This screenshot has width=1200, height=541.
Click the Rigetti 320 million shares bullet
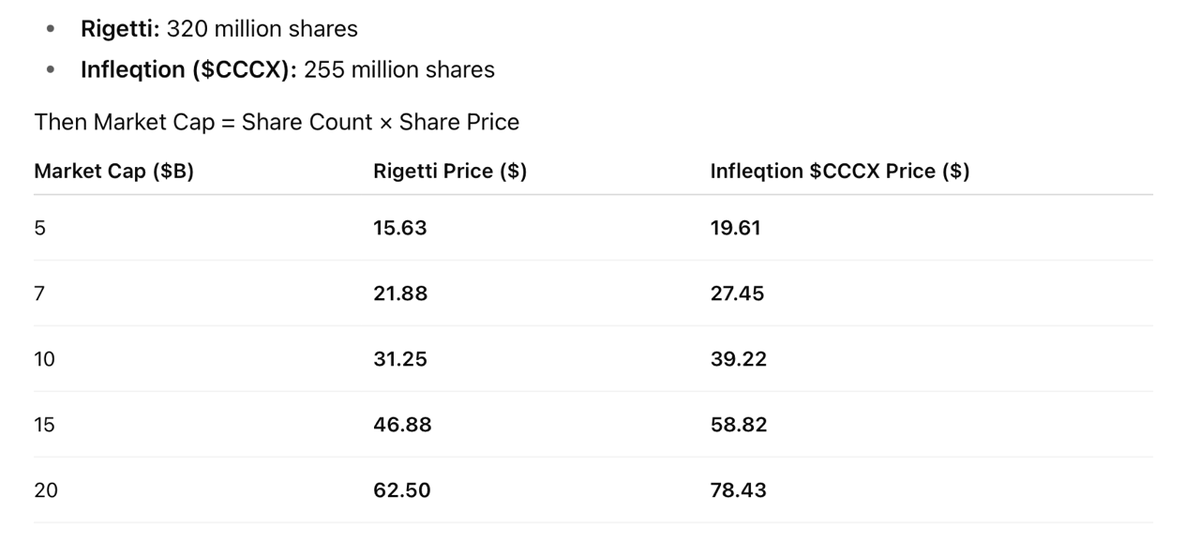click(x=219, y=29)
